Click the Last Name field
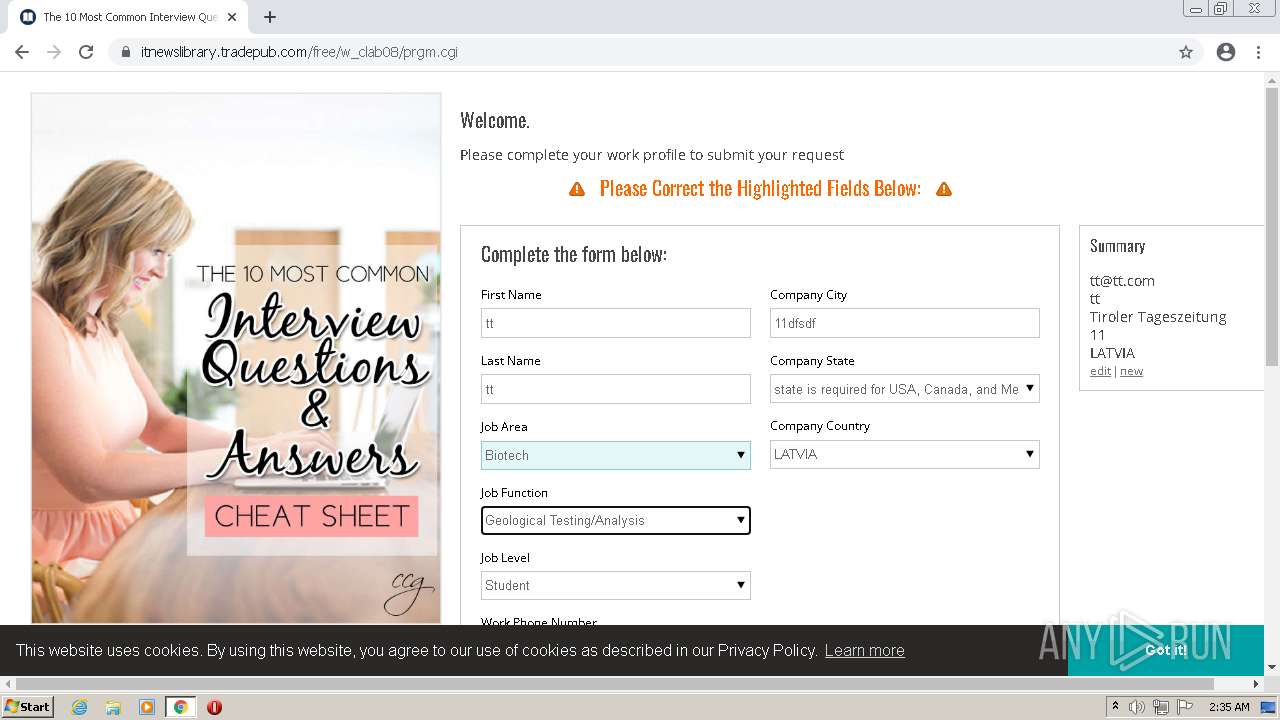The image size is (1280, 720). [x=616, y=389]
